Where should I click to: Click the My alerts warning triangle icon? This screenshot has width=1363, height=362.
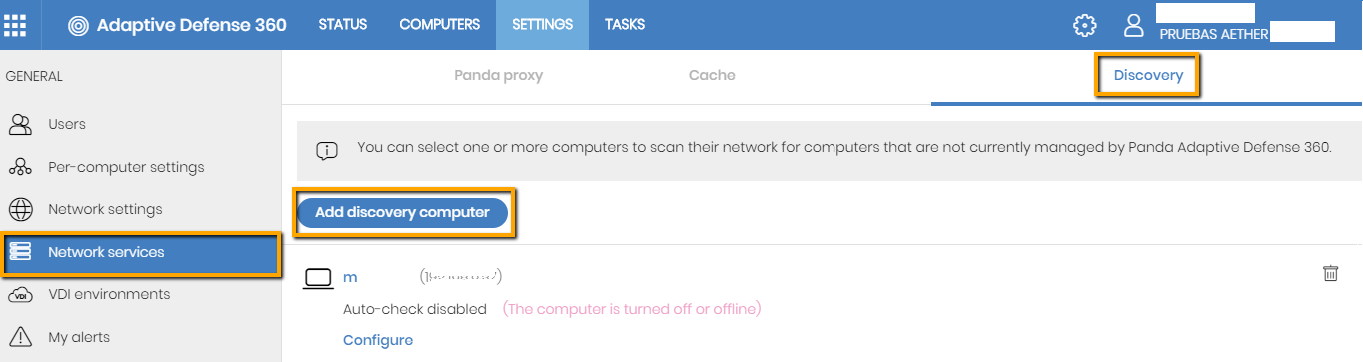(20, 337)
